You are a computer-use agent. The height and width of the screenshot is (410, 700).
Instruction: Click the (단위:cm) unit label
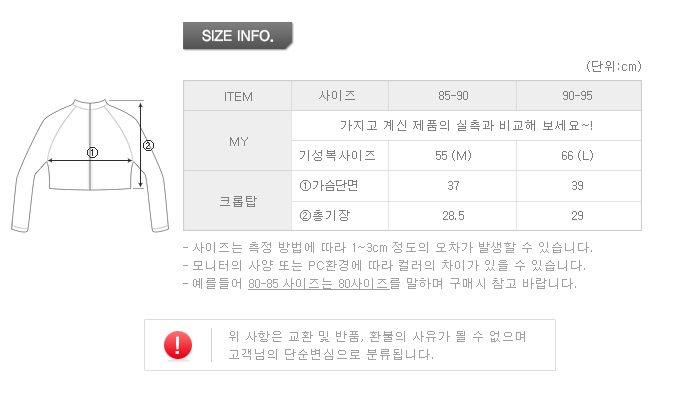pos(613,67)
